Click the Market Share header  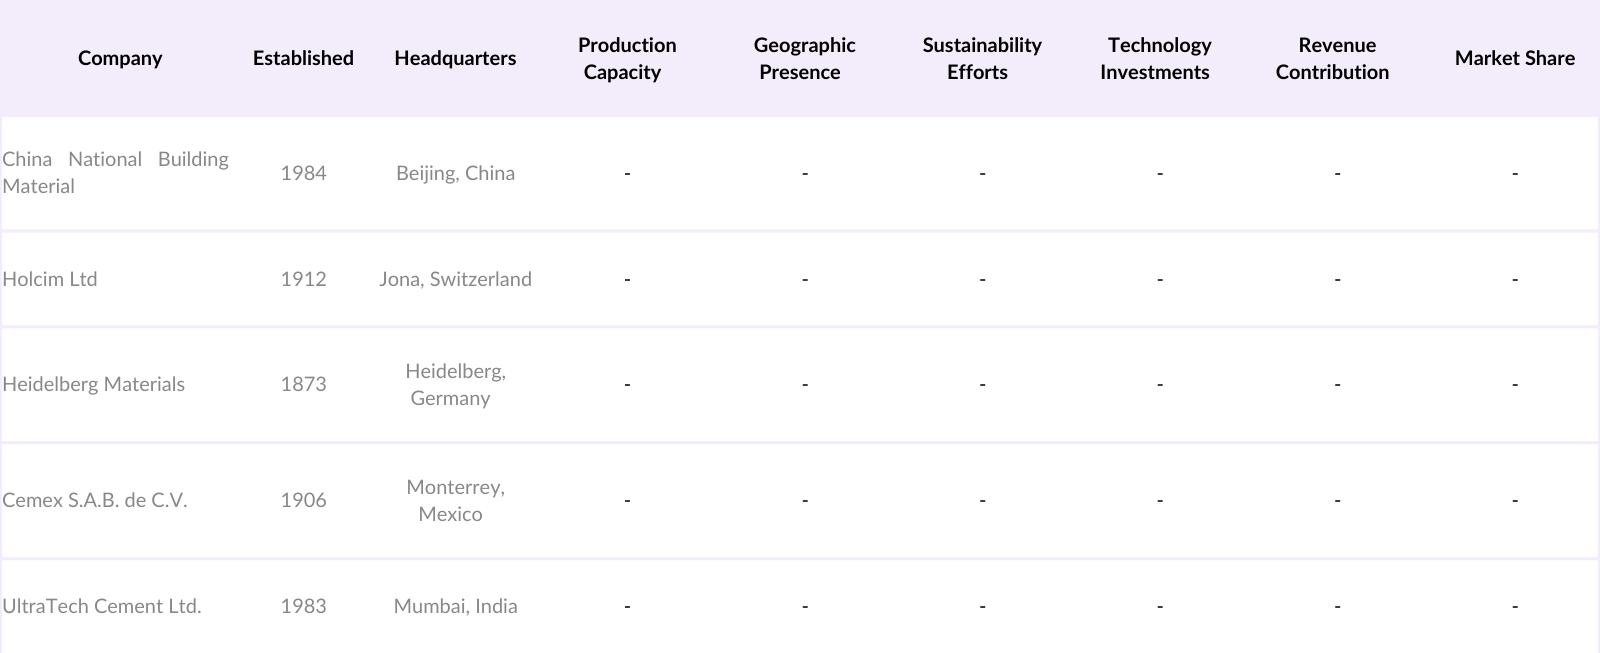(x=1514, y=58)
